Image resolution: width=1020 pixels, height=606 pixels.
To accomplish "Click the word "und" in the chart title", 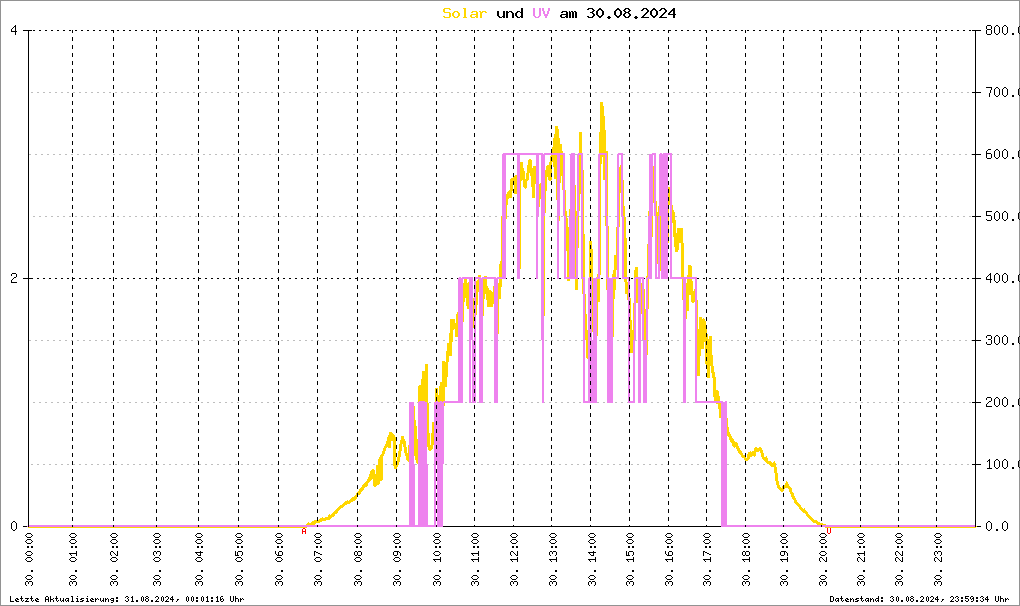I will [x=509, y=13].
